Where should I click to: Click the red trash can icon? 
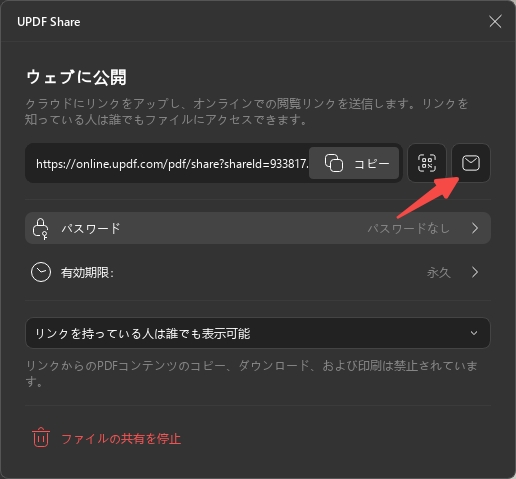[41, 437]
